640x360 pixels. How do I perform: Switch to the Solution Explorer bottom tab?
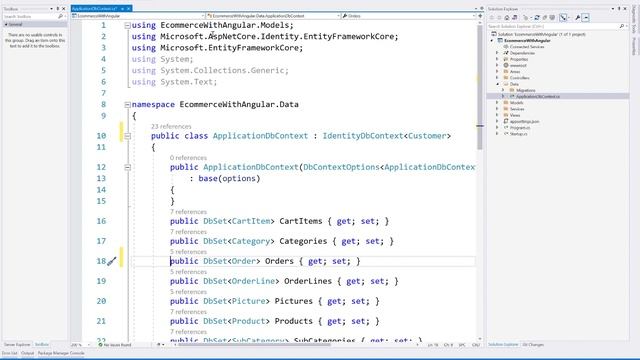click(503, 345)
